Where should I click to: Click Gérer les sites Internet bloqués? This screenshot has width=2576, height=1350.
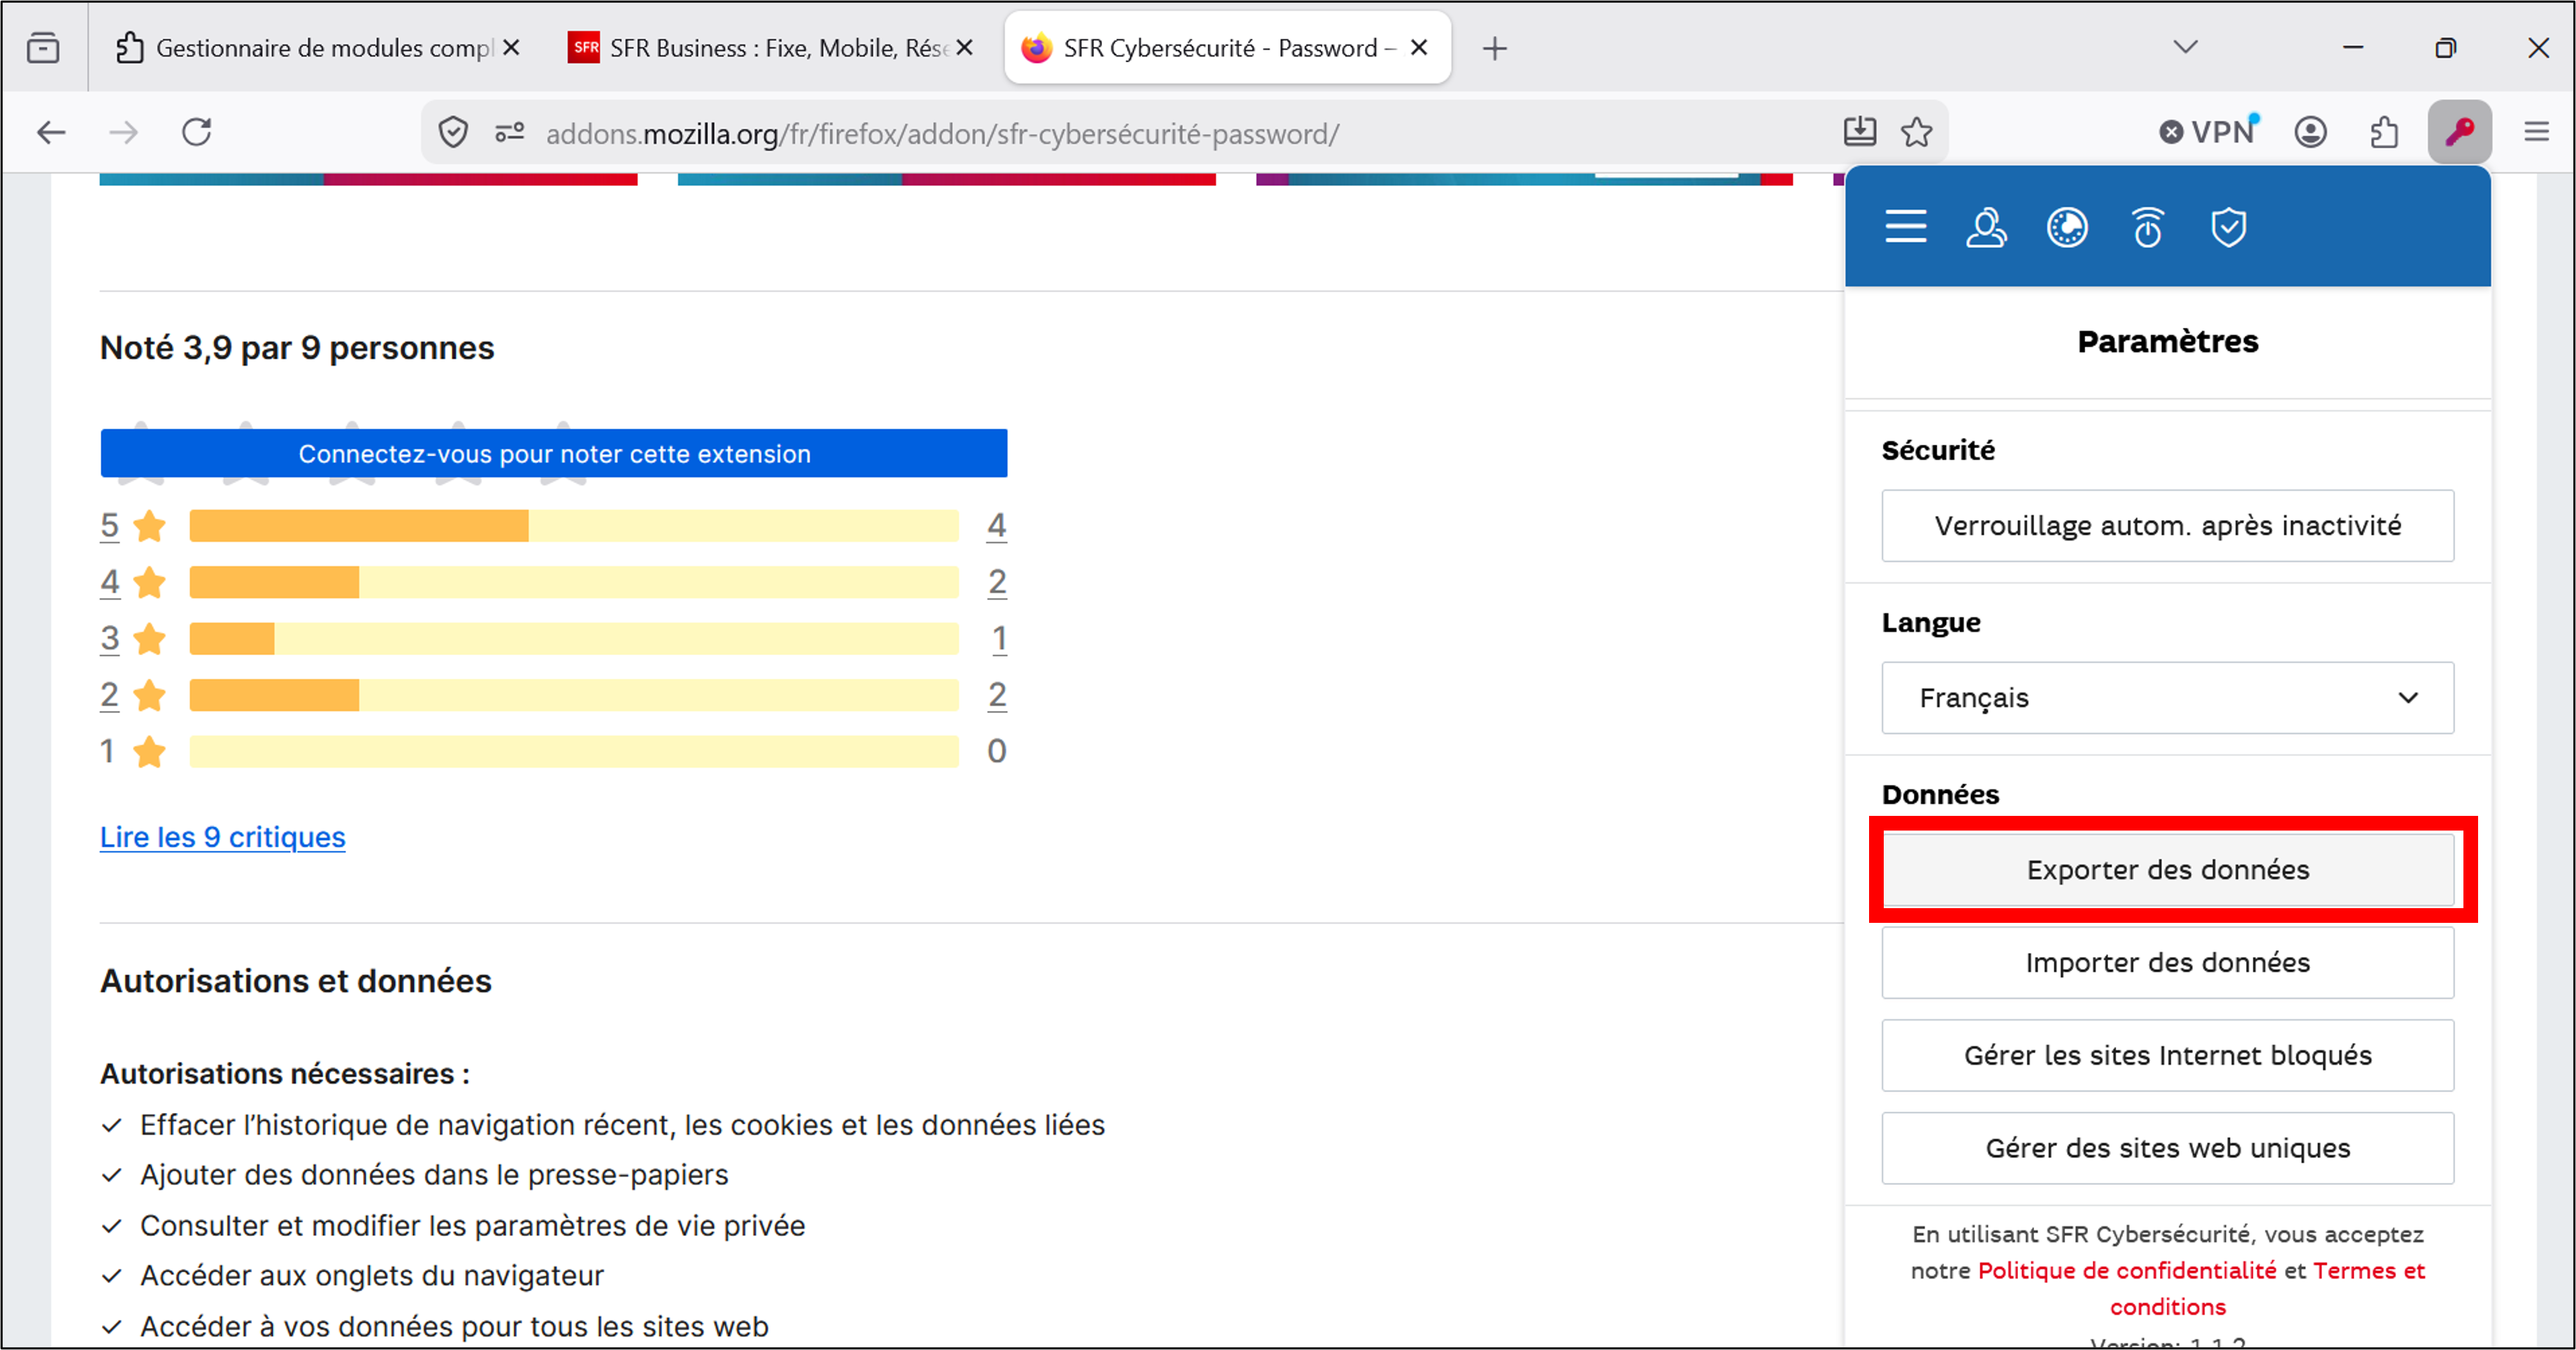[2167, 1055]
